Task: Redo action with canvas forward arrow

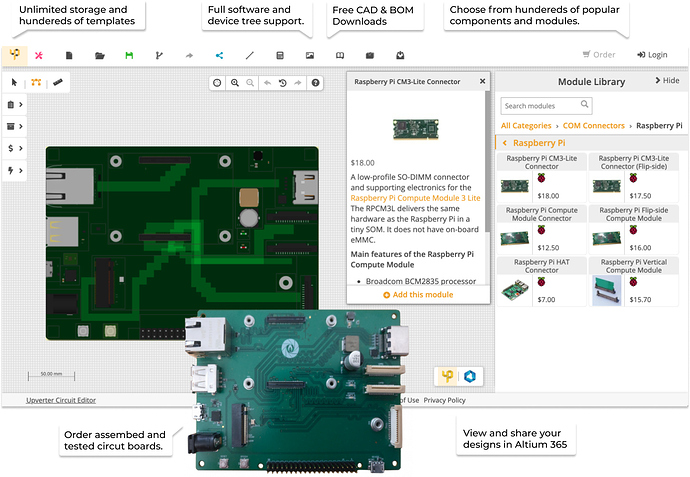Action: click(298, 83)
